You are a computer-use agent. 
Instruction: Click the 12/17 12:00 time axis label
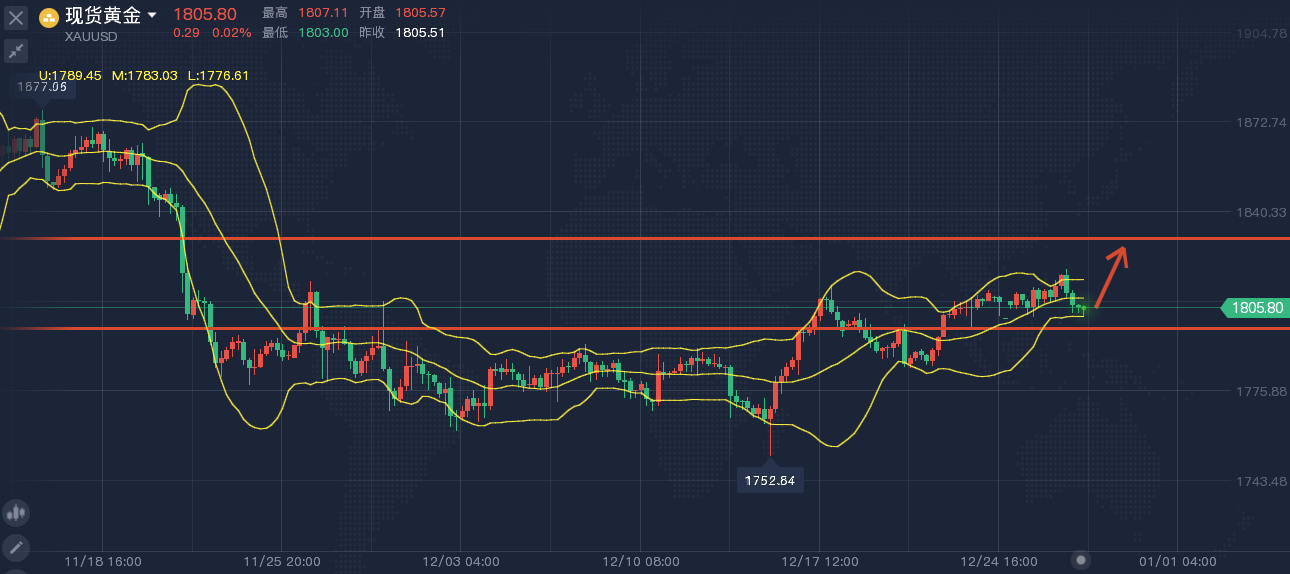(x=820, y=561)
